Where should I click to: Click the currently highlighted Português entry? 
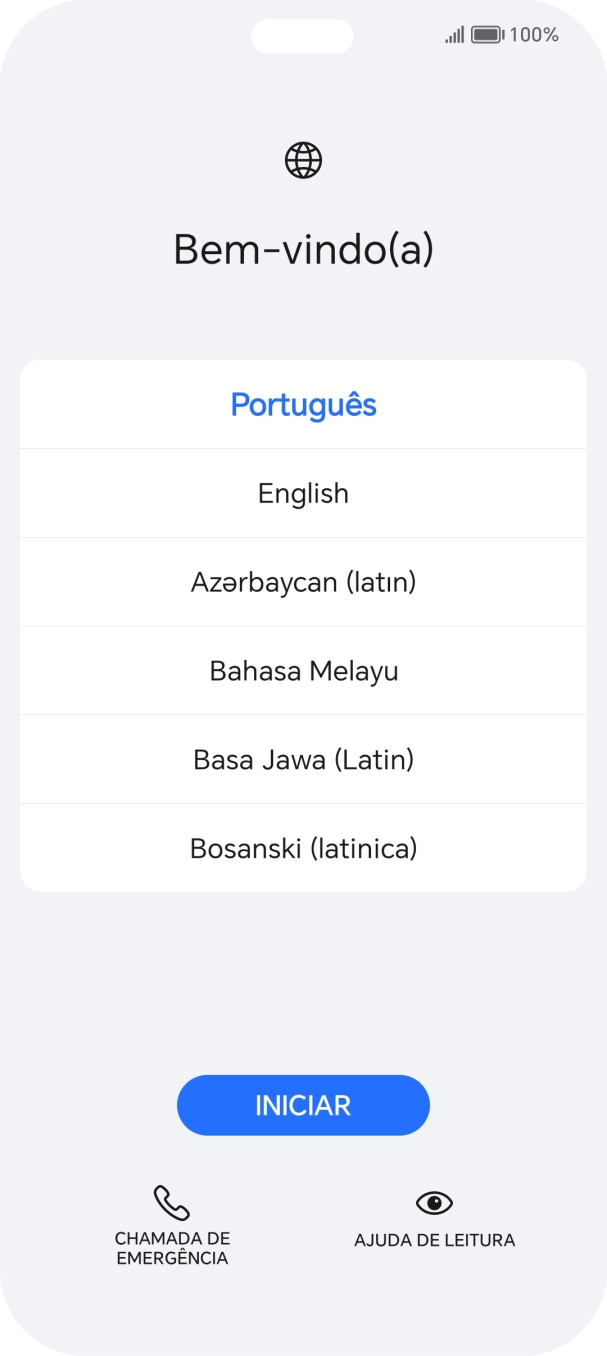[x=303, y=404]
